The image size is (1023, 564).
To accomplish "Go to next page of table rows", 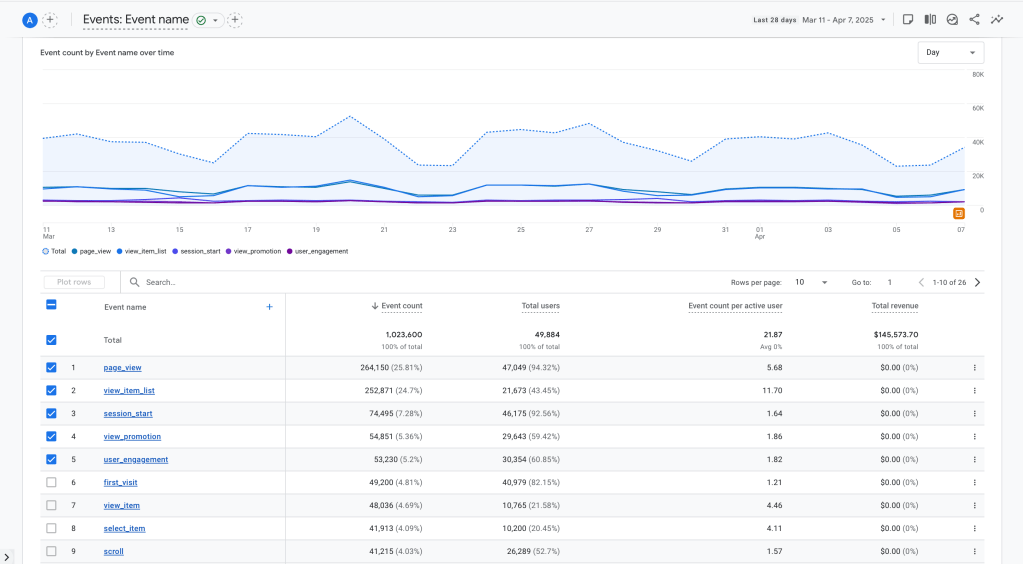I will coord(977,283).
